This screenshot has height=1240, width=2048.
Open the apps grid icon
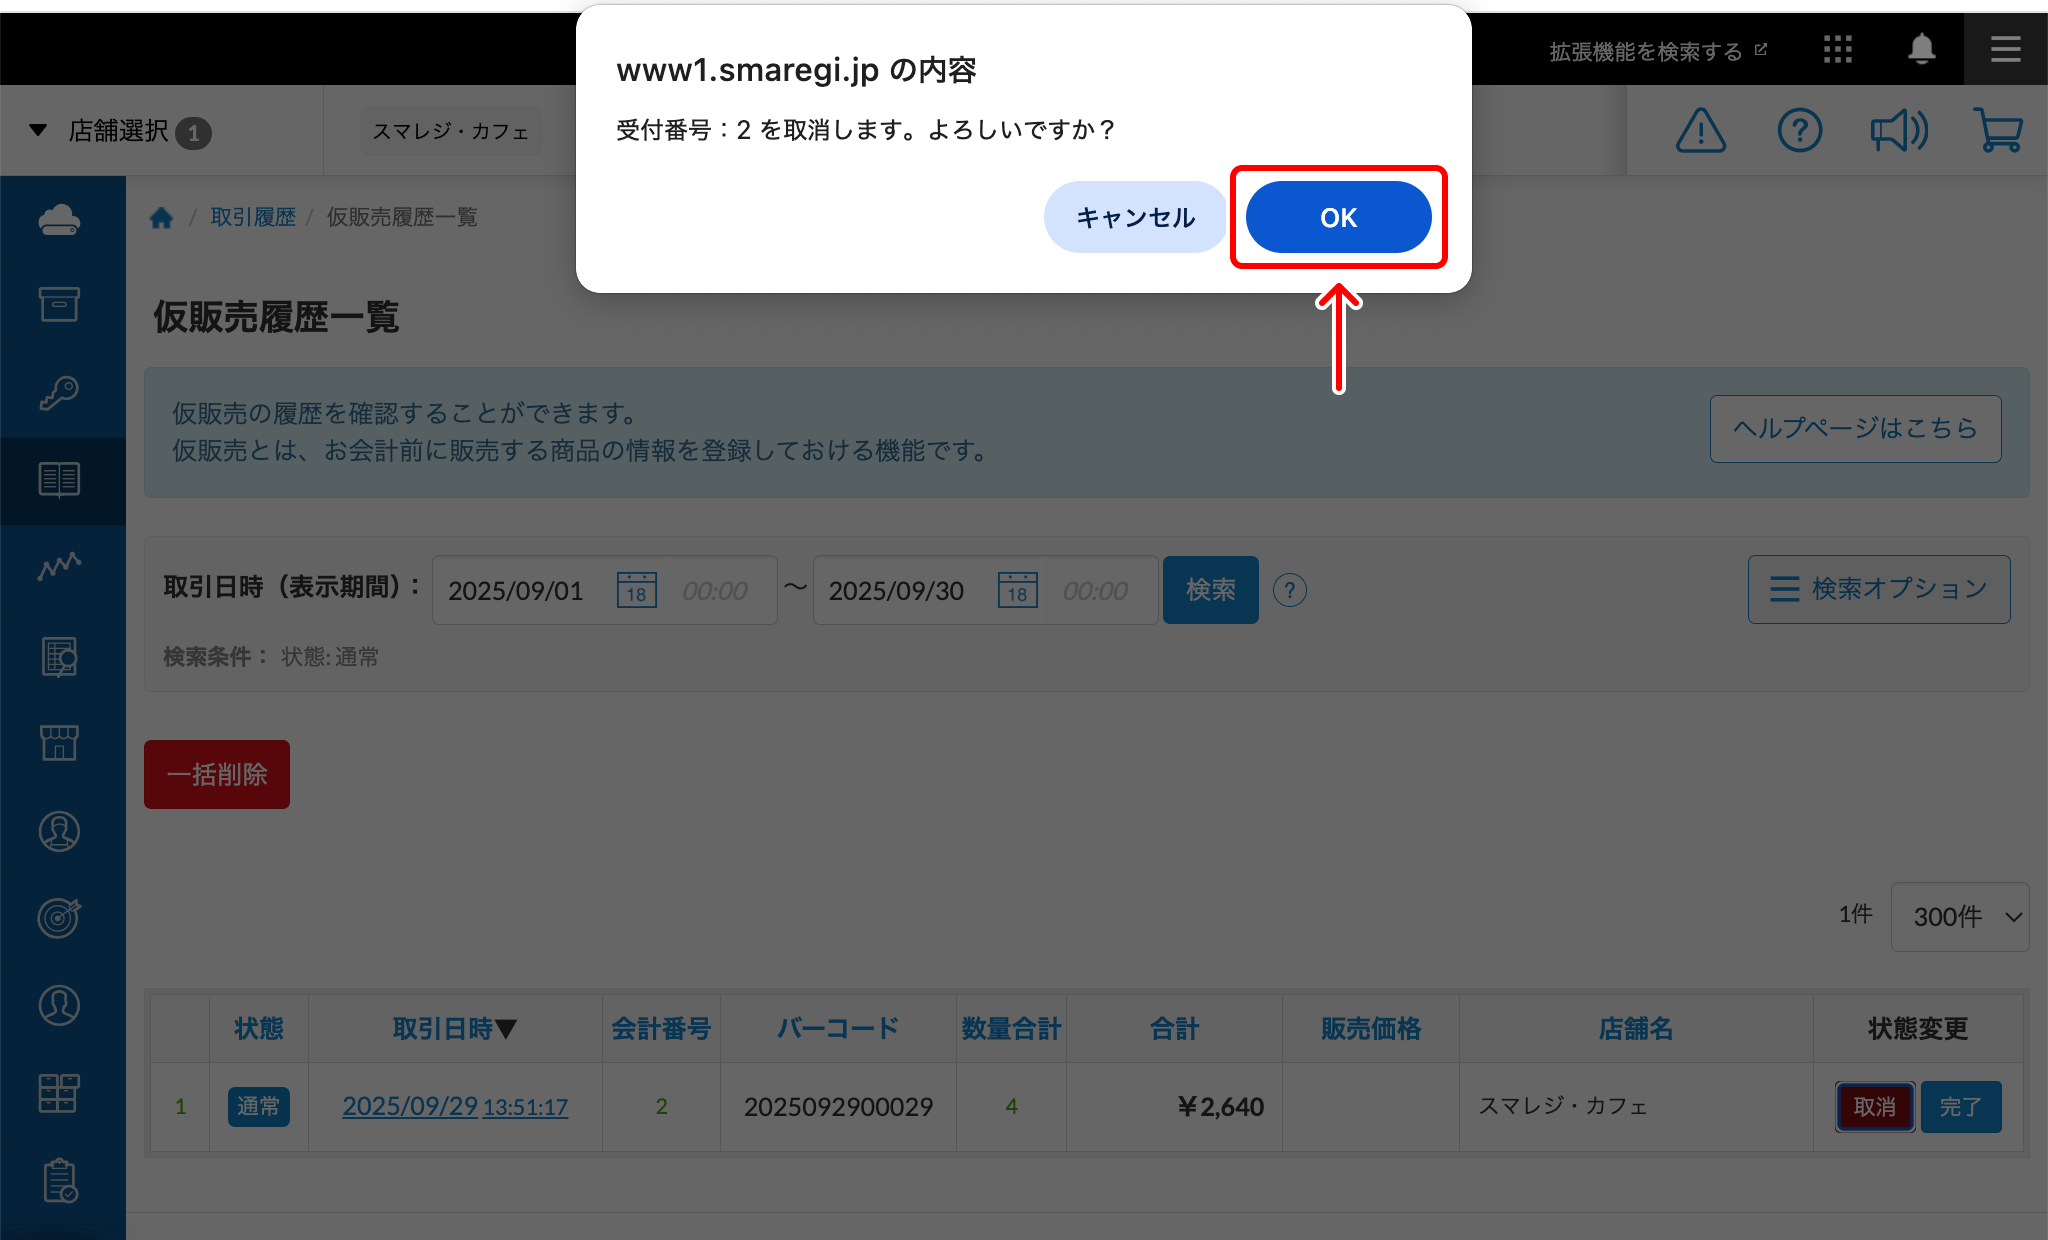[1837, 49]
